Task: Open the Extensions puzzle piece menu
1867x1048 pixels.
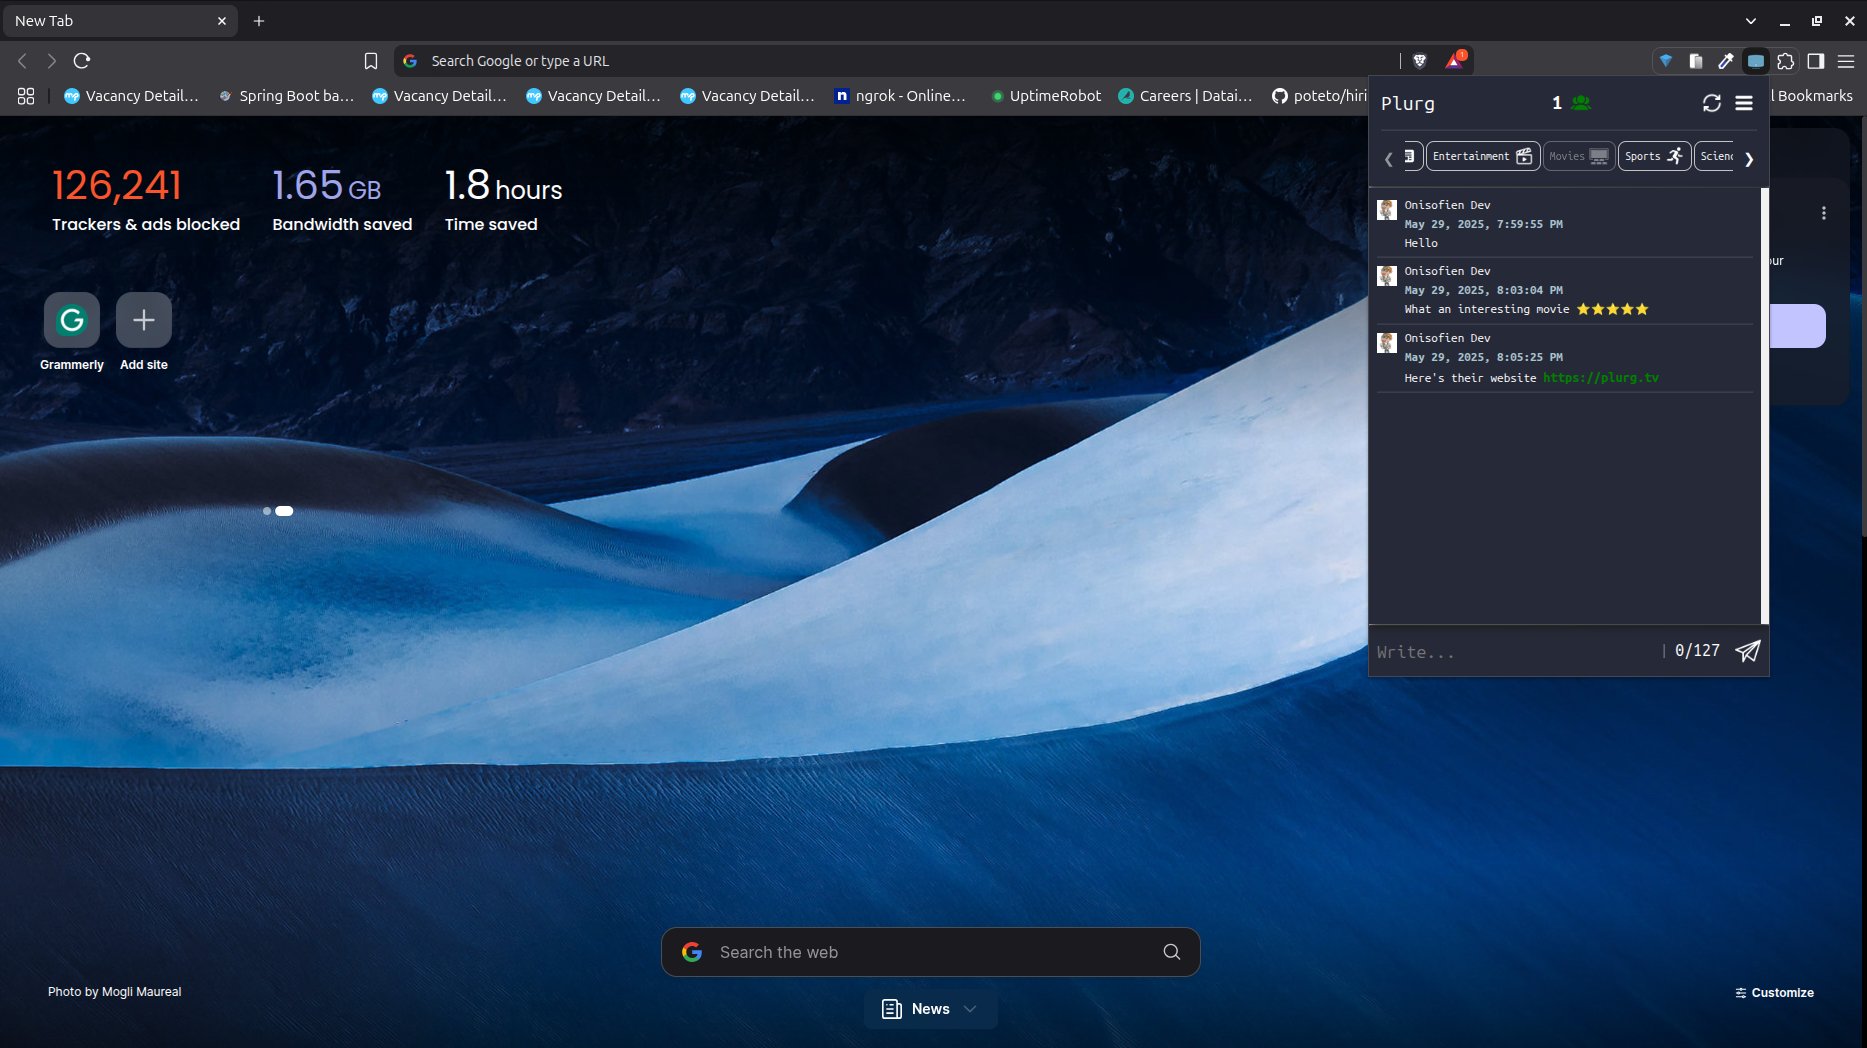Action: coord(1786,61)
